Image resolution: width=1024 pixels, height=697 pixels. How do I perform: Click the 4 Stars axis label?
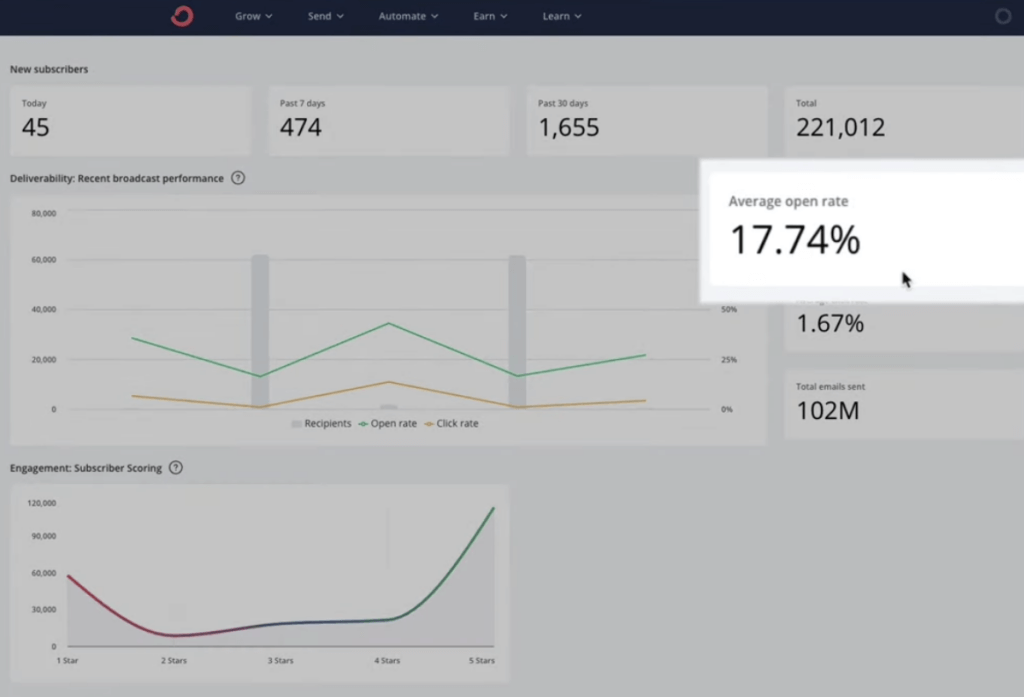[387, 660]
